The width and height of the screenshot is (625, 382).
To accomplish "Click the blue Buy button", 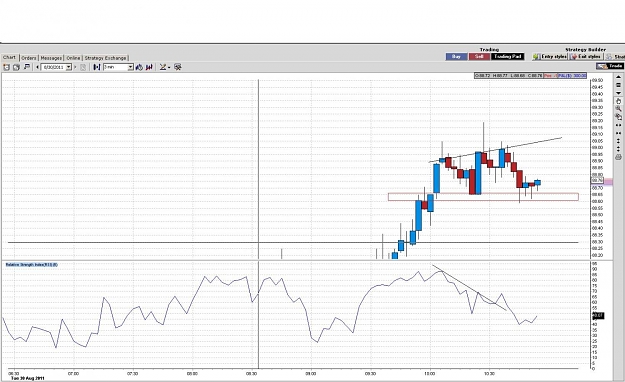I will tap(456, 57).
